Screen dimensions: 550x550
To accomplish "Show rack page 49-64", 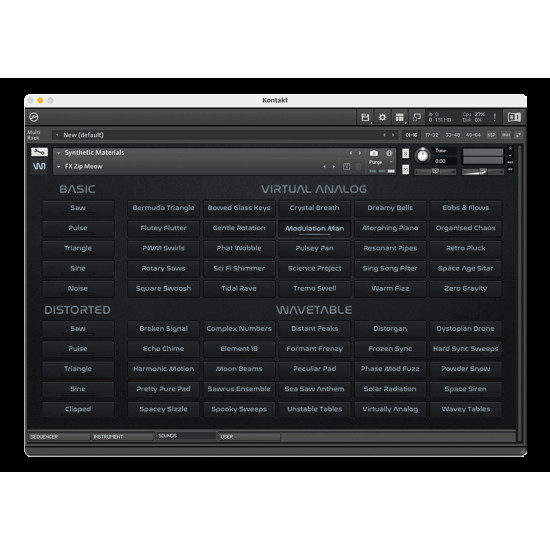I will pos(473,135).
